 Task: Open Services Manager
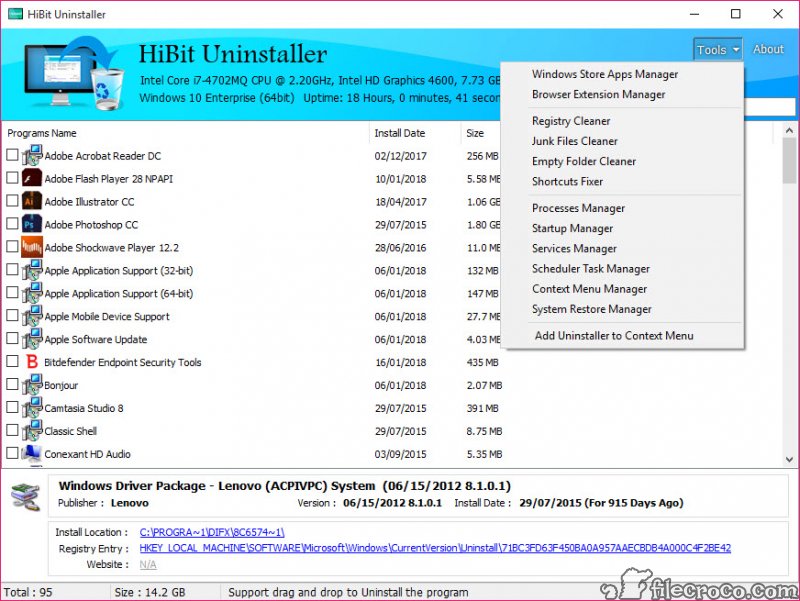[574, 248]
